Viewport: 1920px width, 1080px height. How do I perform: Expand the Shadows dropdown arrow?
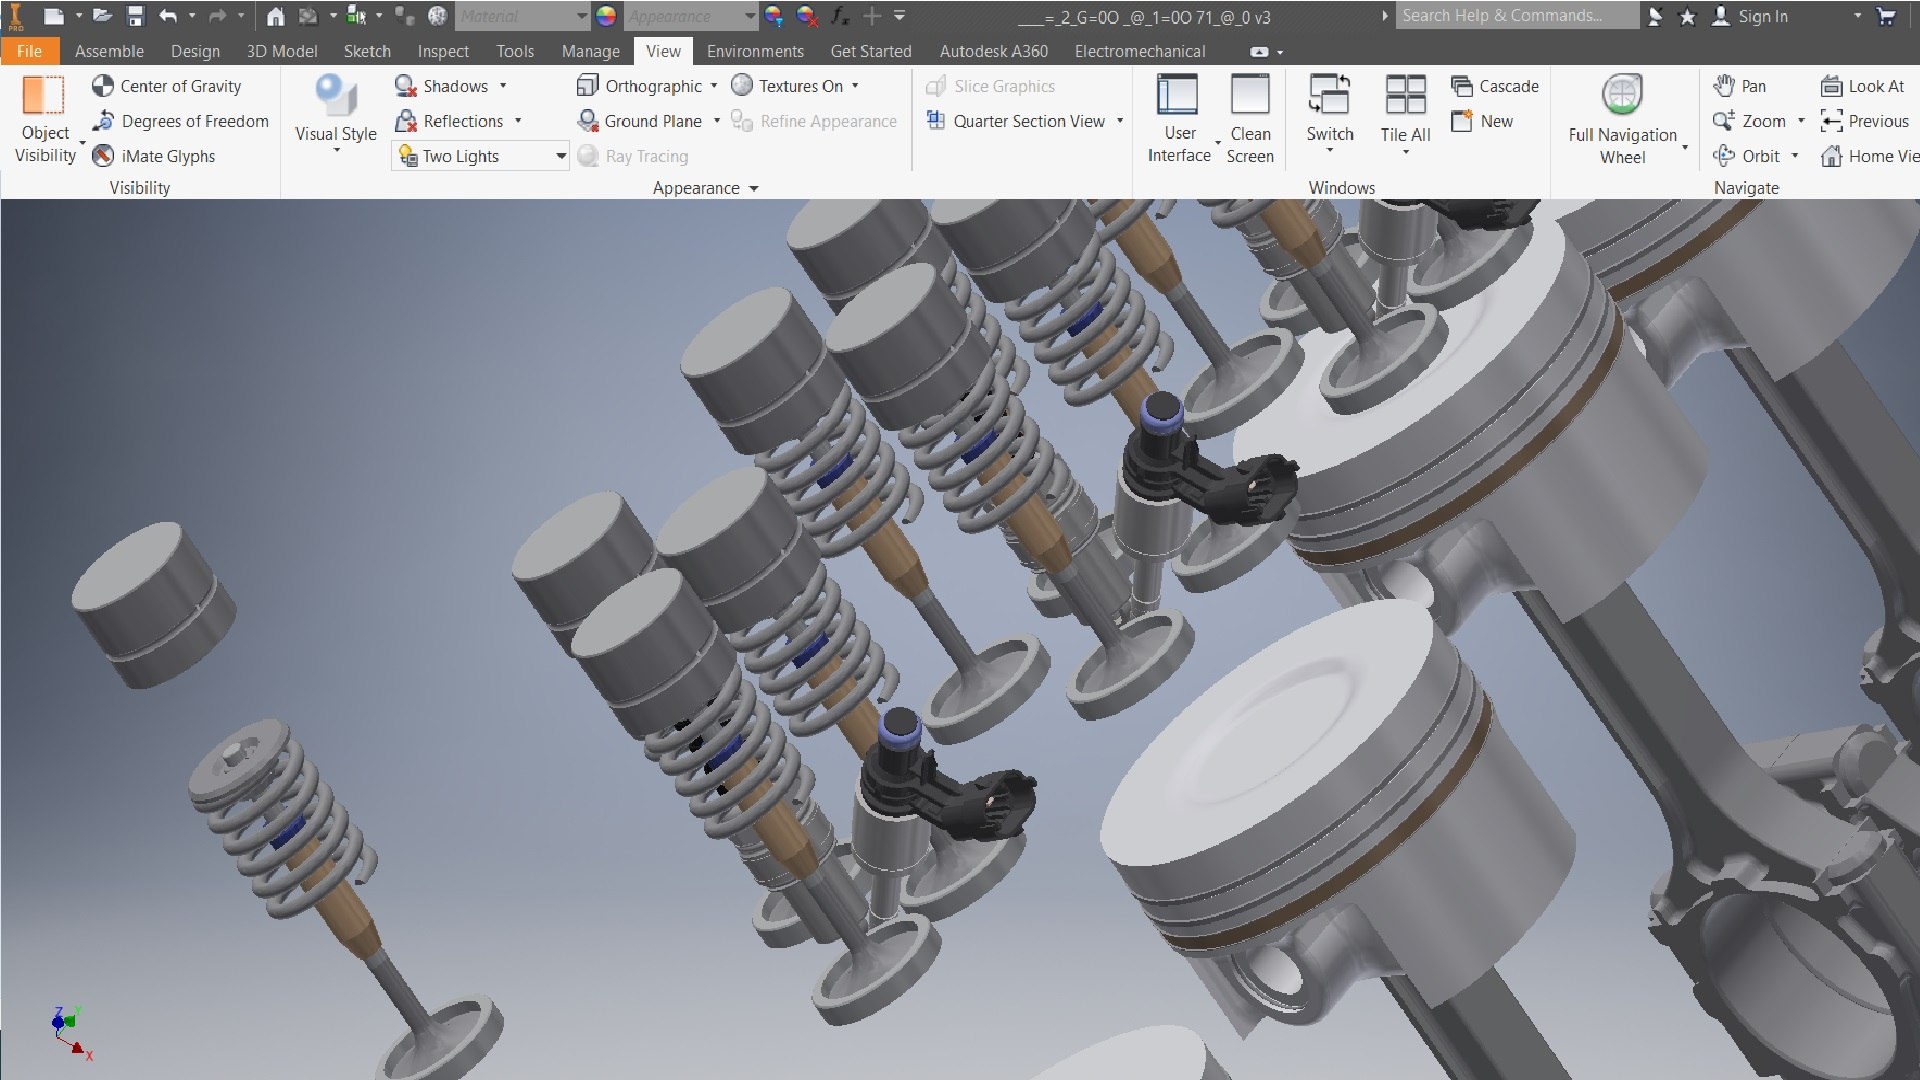503,86
